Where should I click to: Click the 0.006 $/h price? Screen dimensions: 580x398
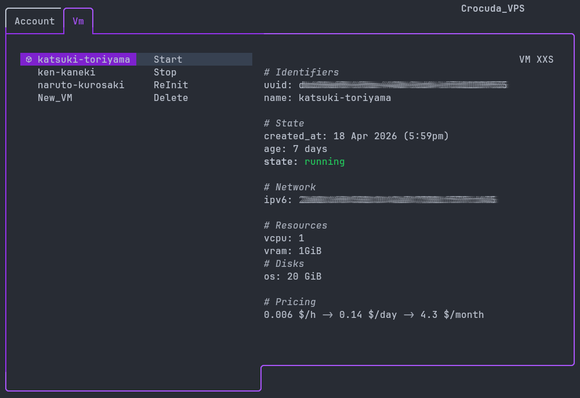coord(290,314)
